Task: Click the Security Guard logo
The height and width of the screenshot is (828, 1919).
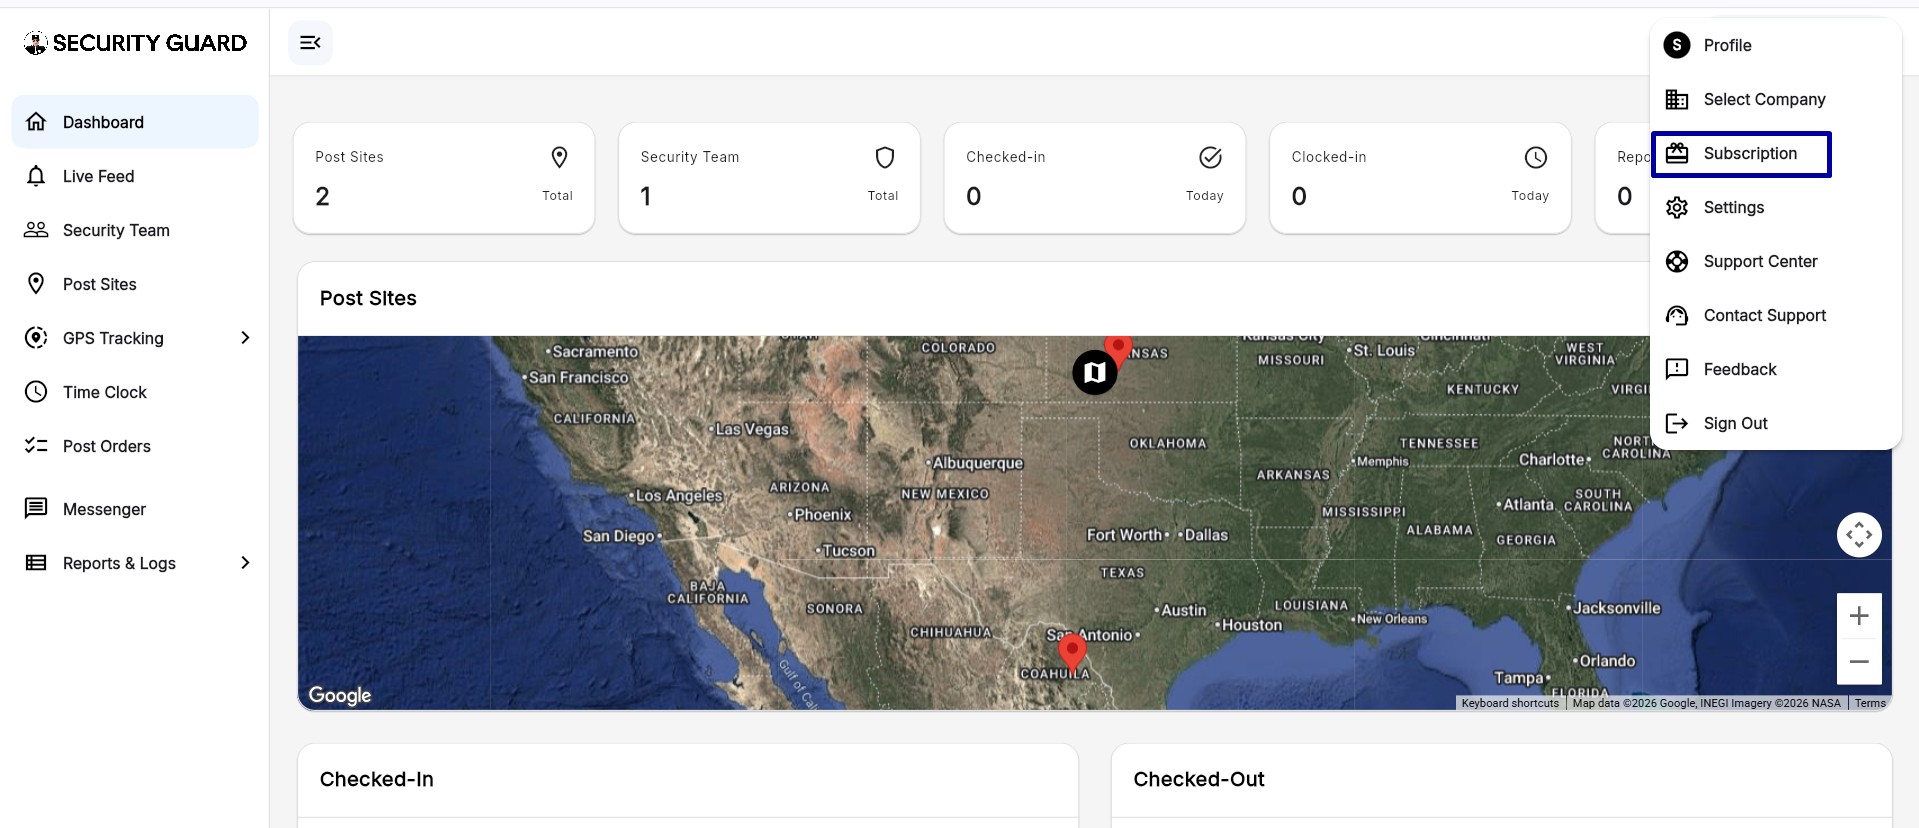Action: click(135, 43)
